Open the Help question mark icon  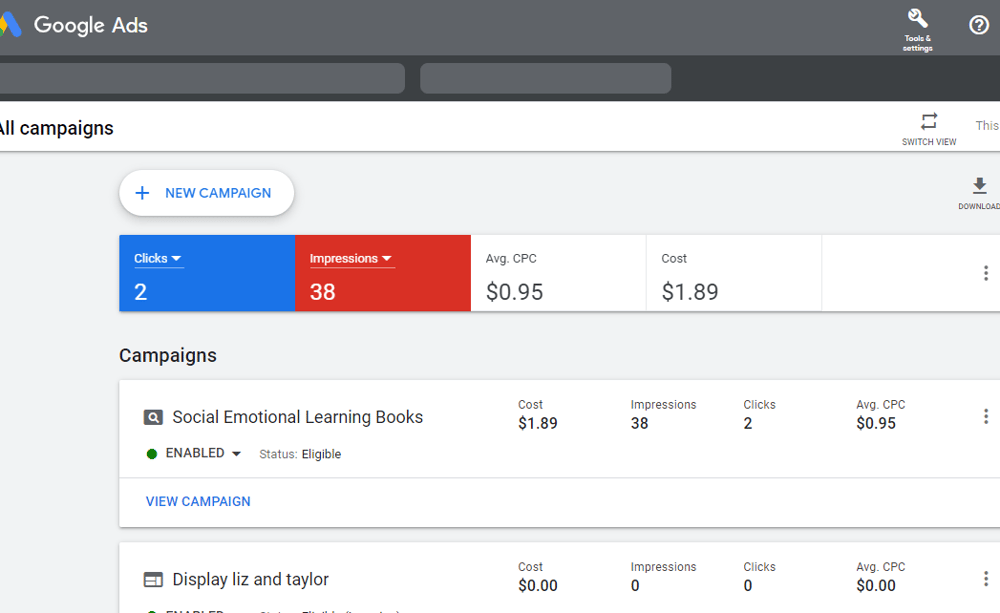978,25
